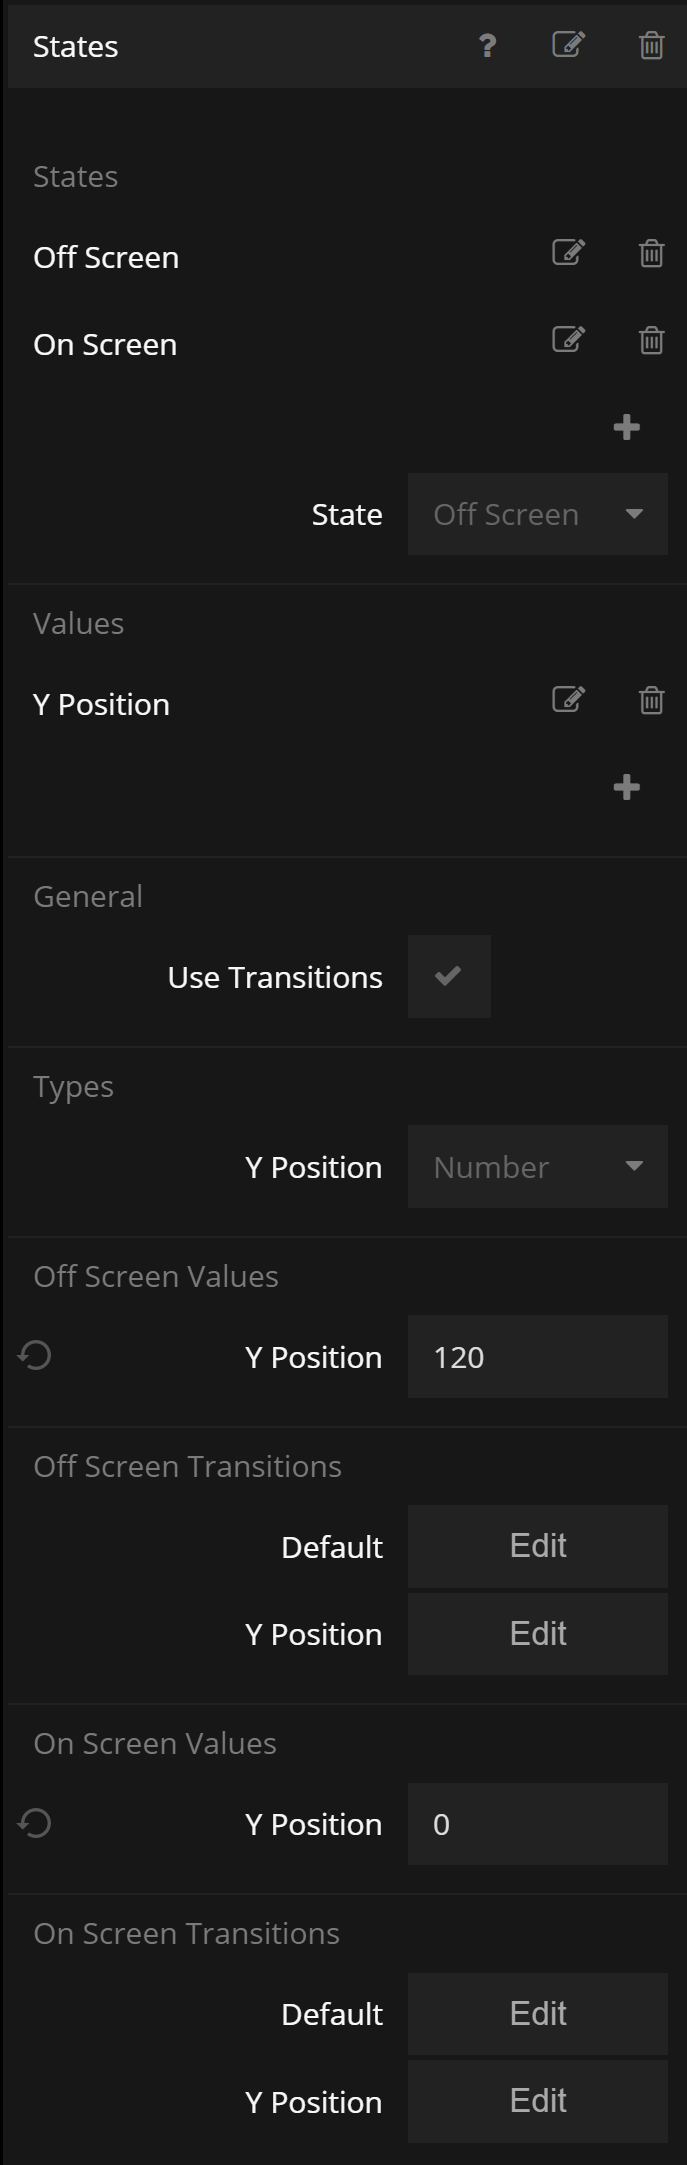Reset On Screen Y Position value
The image size is (687, 2165).
pos(35,1824)
